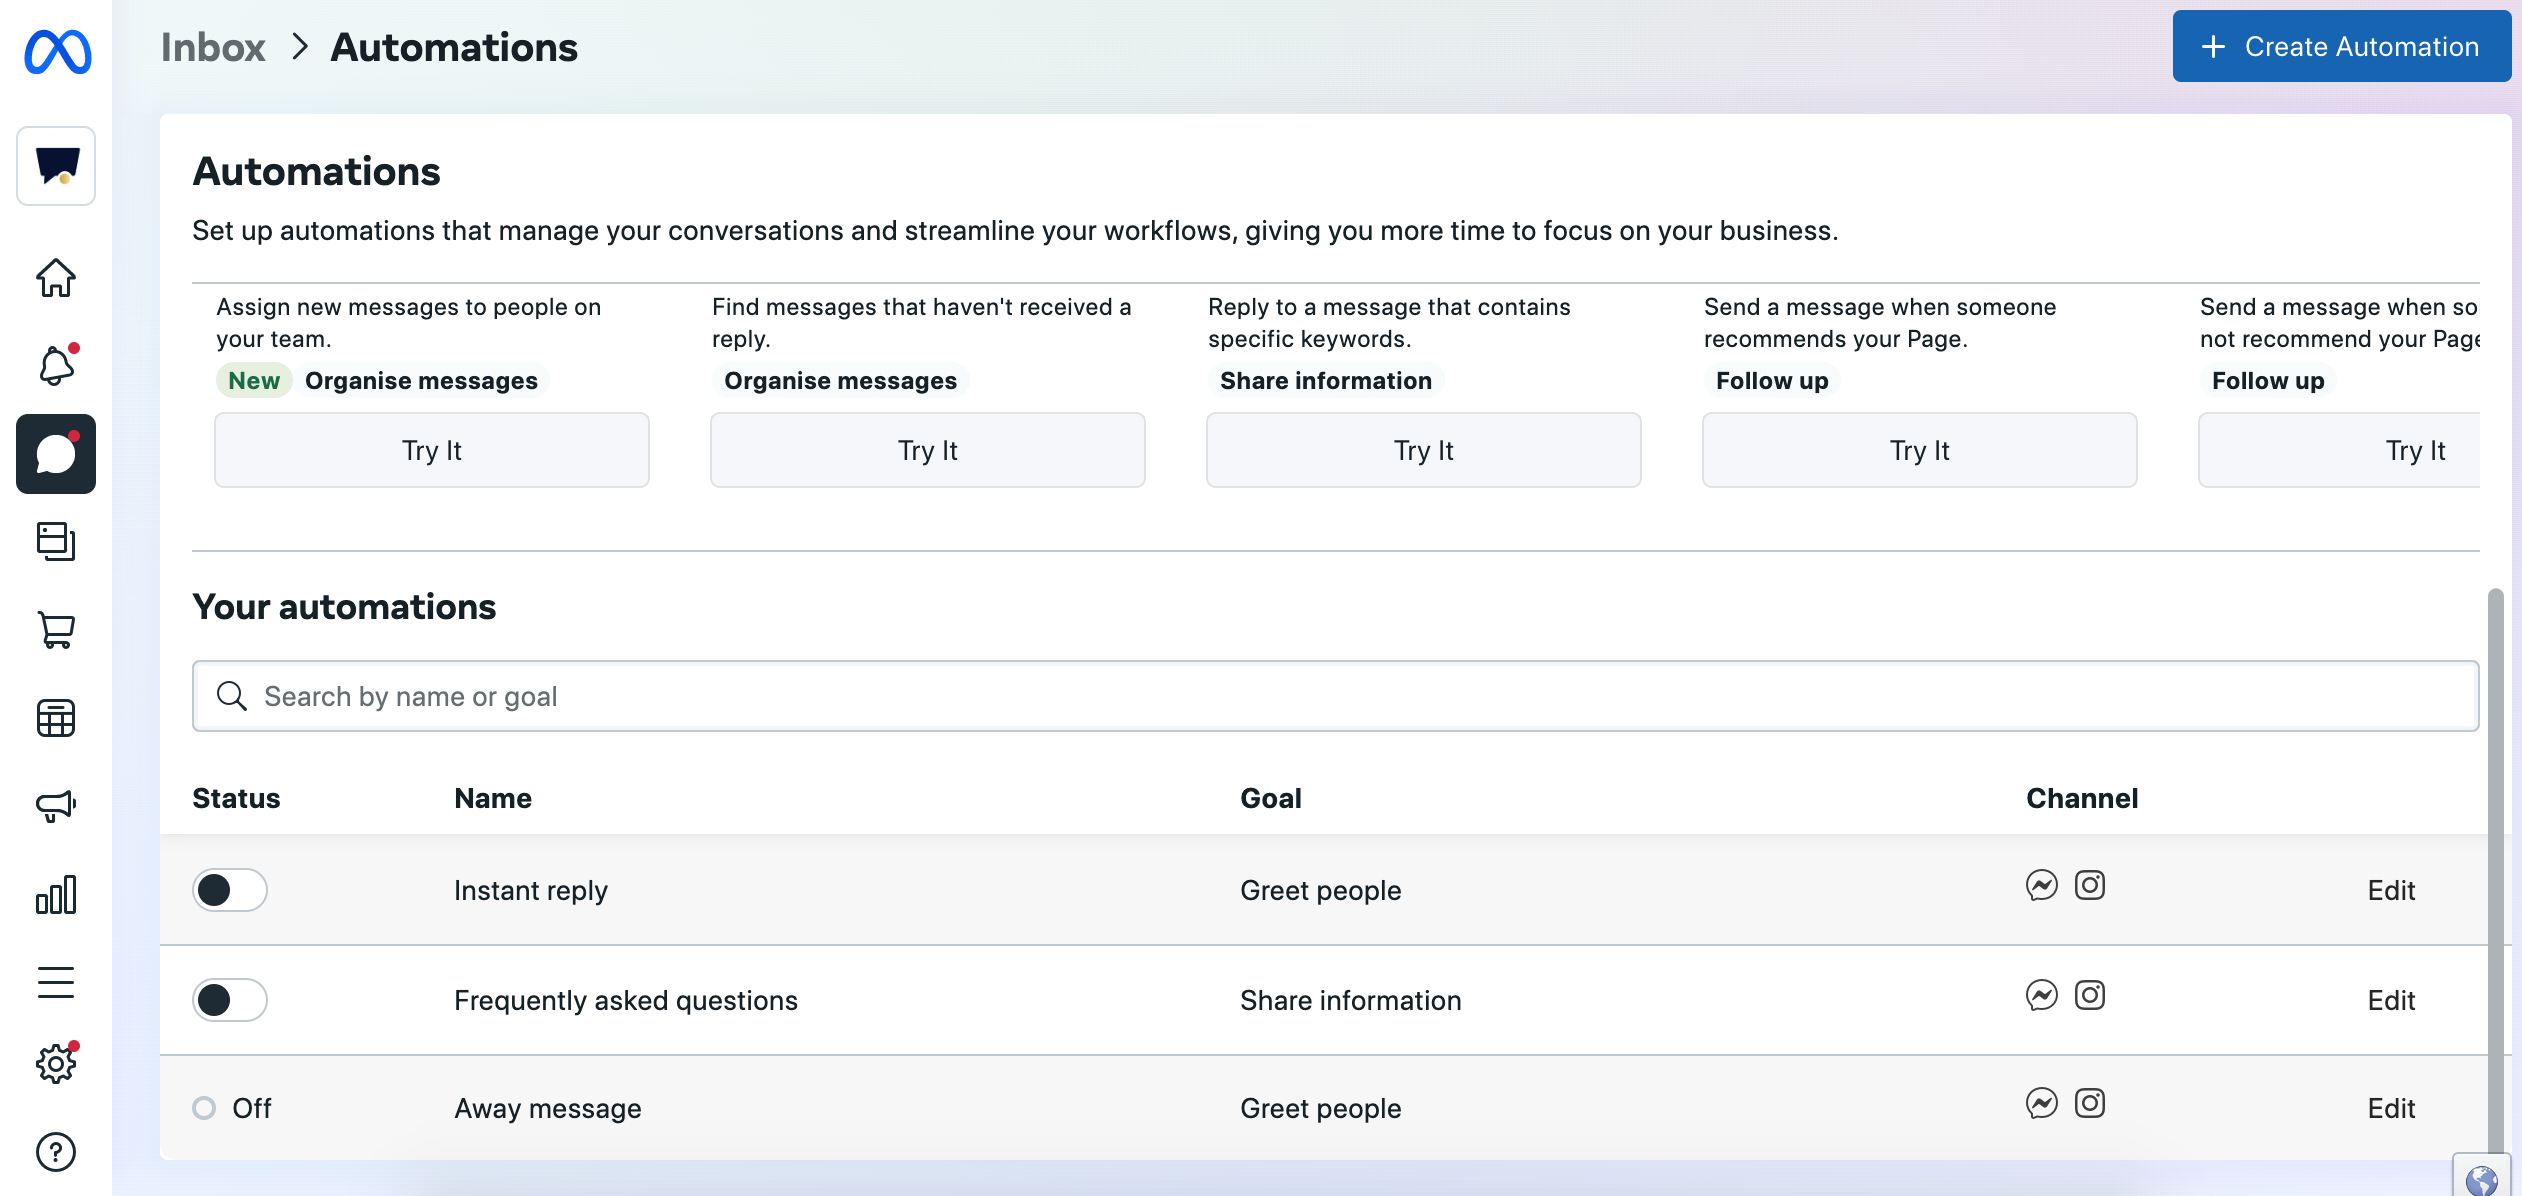Click Messenger icon in Frequently asked questions row
This screenshot has height=1196, width=2522.
[x=2042, y=995]
